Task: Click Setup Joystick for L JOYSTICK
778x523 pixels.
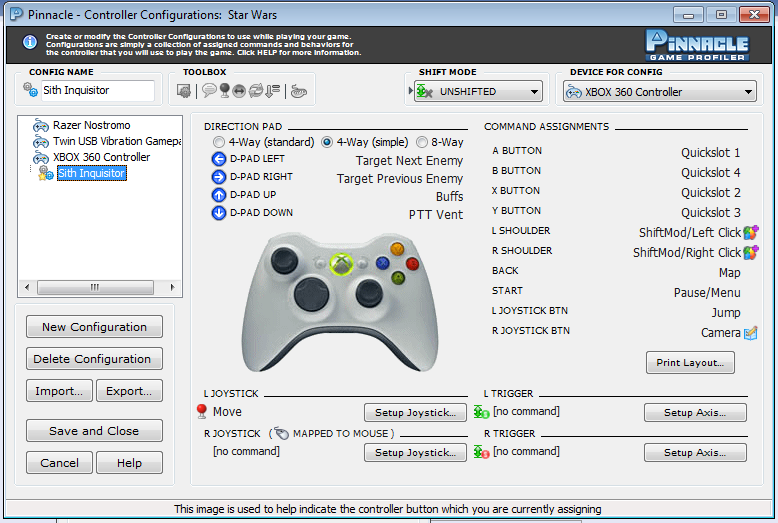Action: coord(415,412)
